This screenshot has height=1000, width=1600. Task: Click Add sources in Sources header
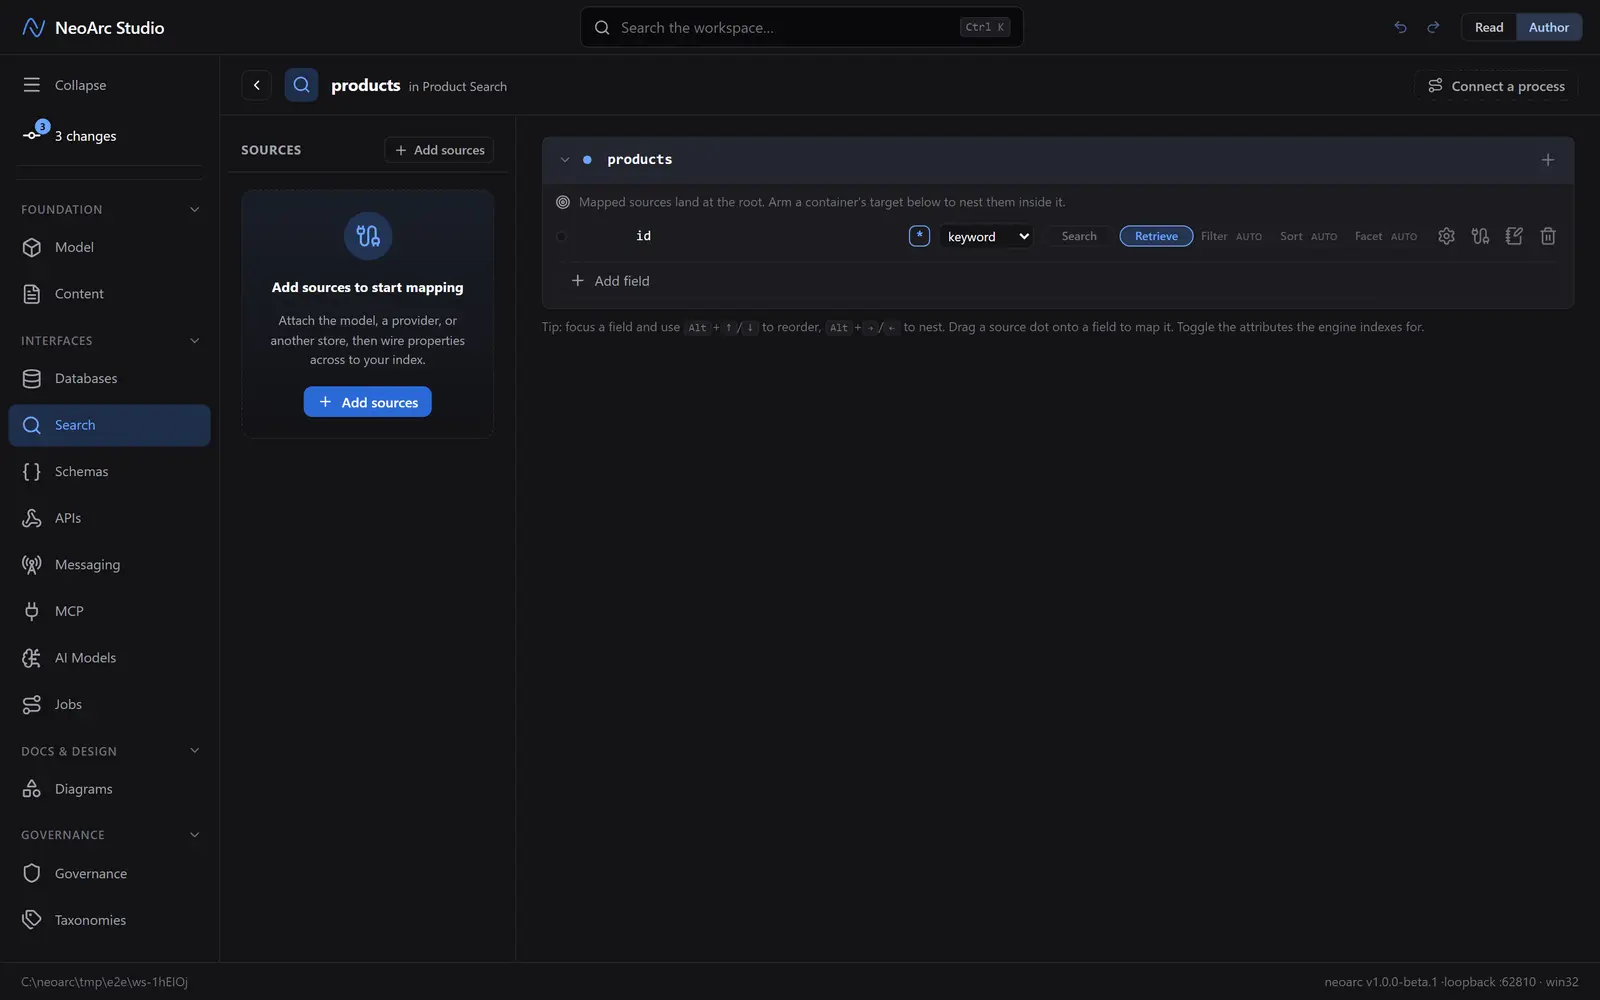[439, 150]
